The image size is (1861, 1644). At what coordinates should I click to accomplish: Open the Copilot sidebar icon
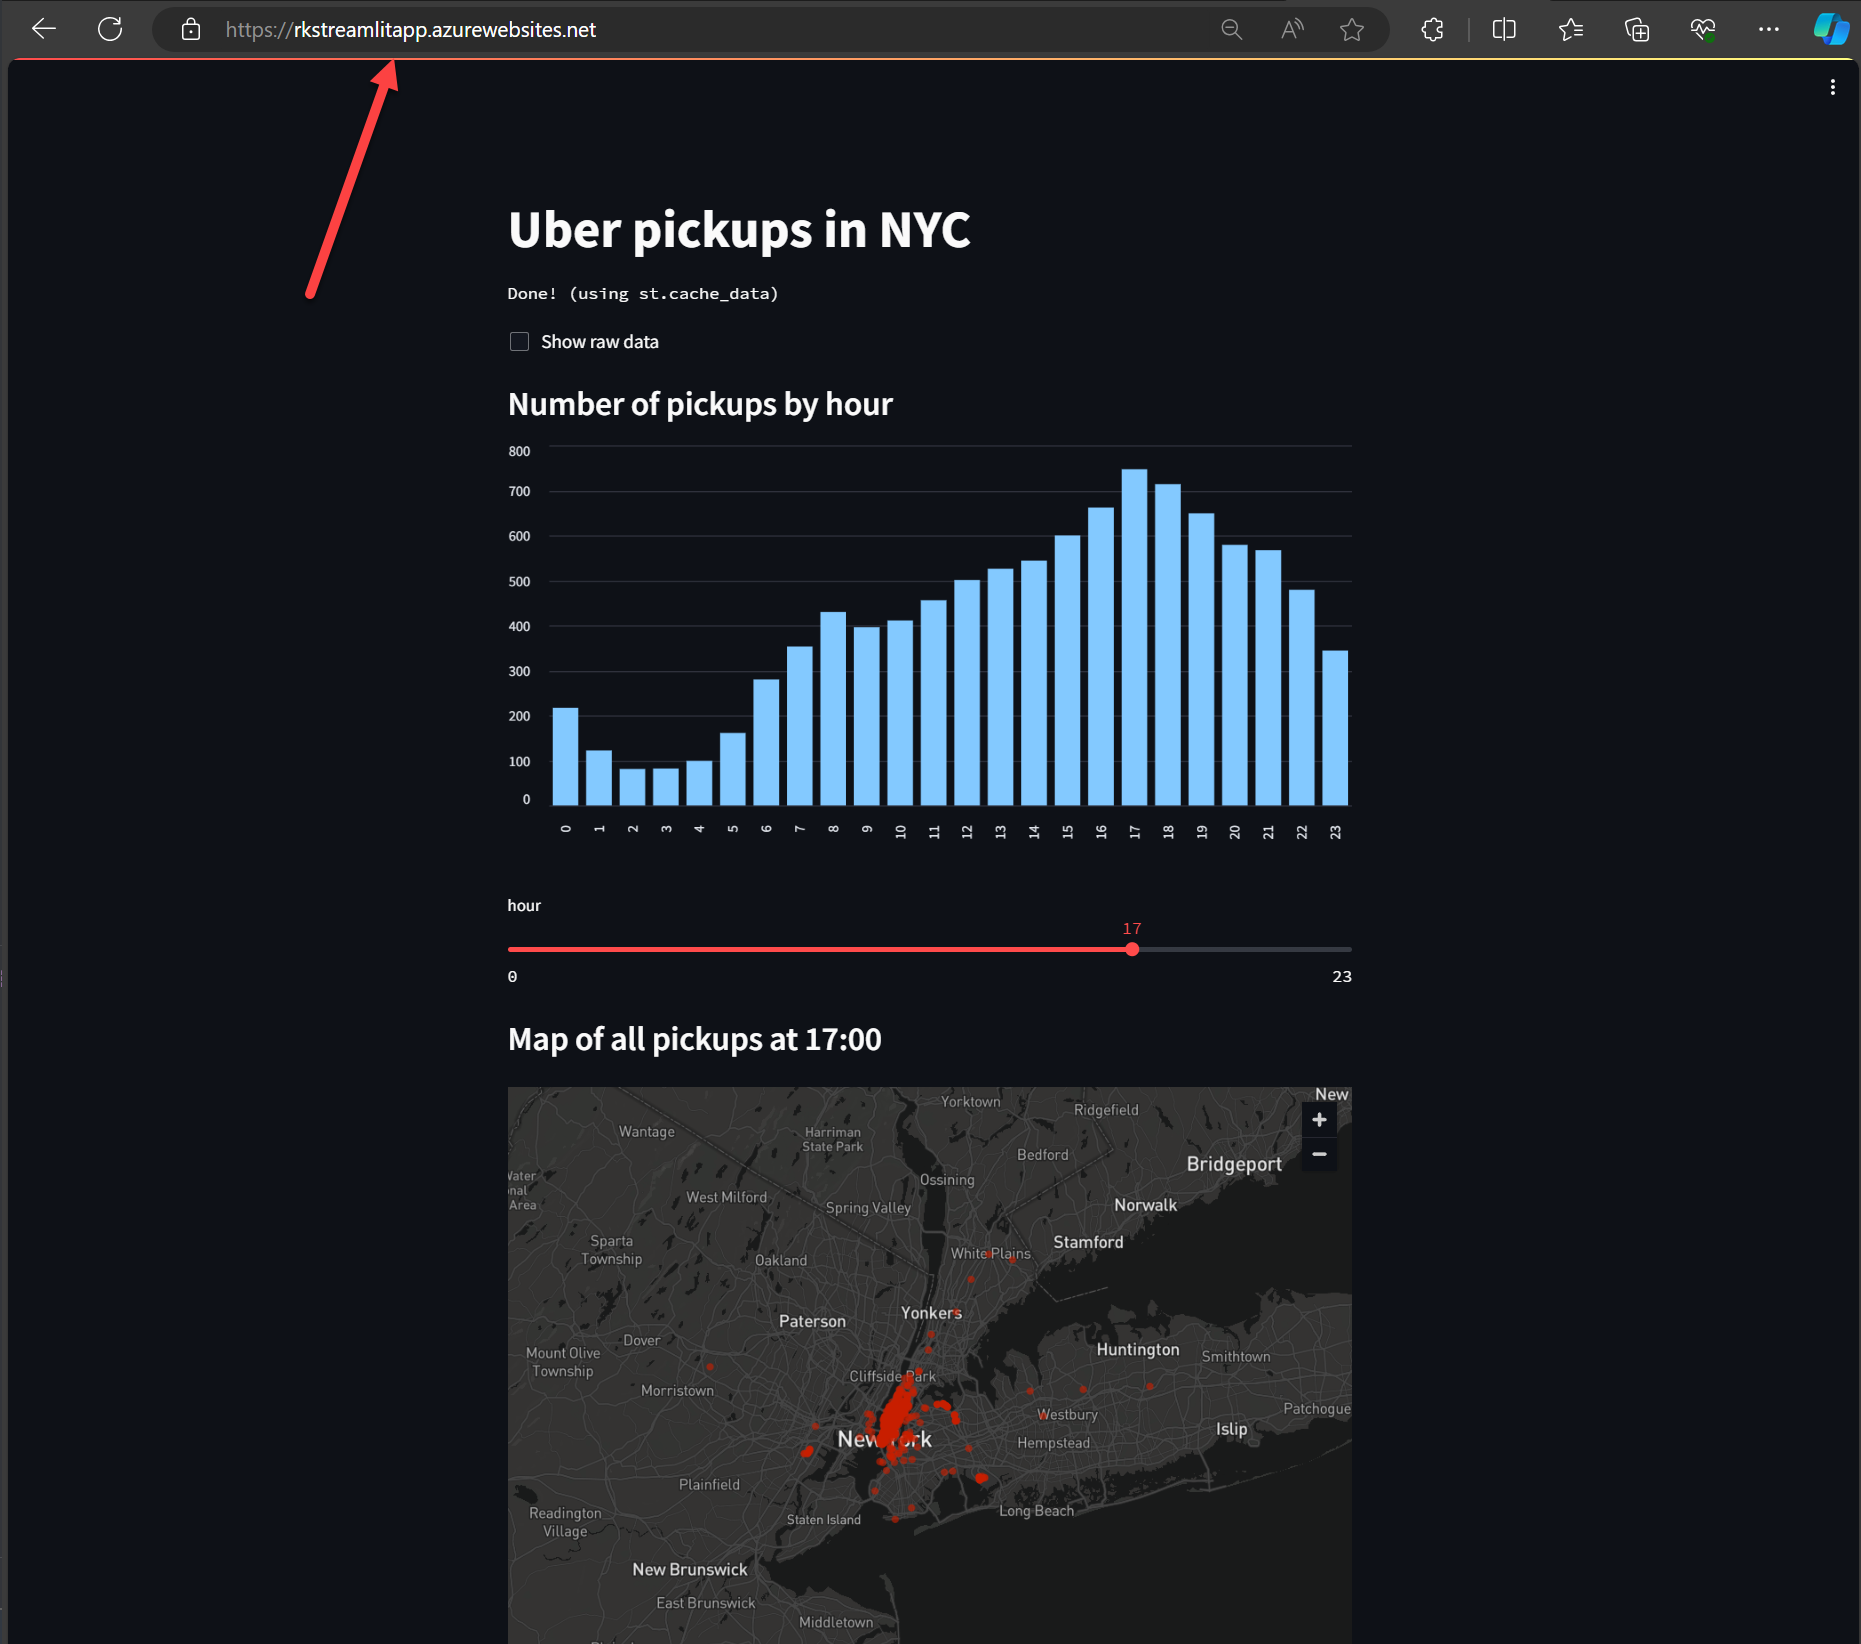tap(1831, 29)
